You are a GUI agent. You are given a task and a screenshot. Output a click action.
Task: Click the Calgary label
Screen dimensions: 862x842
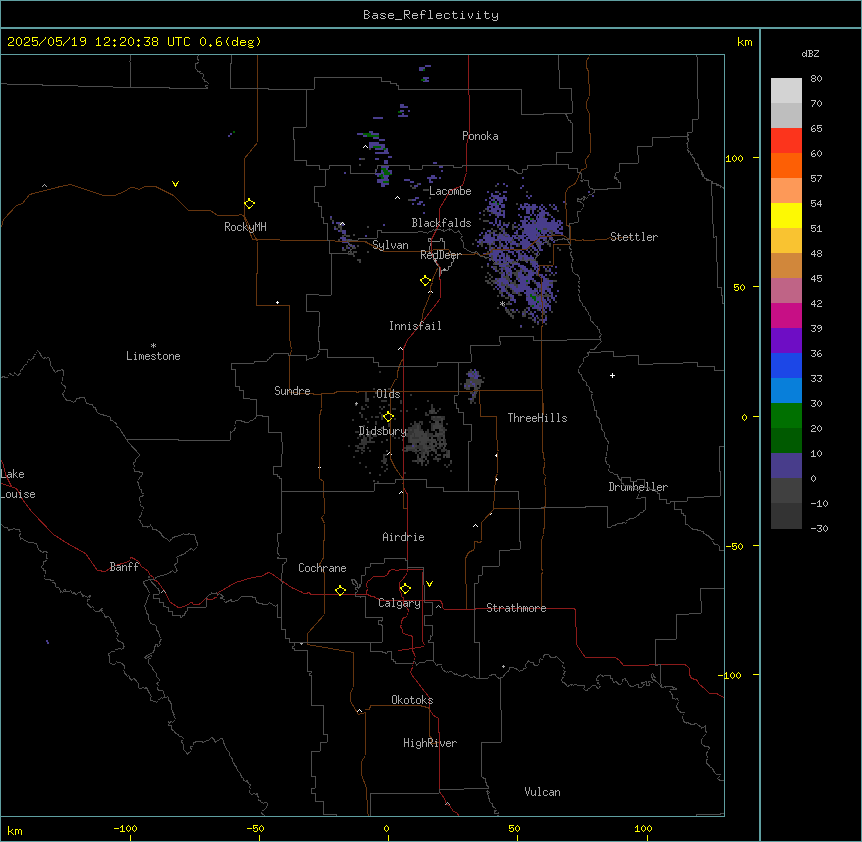[x=400, y=603]
